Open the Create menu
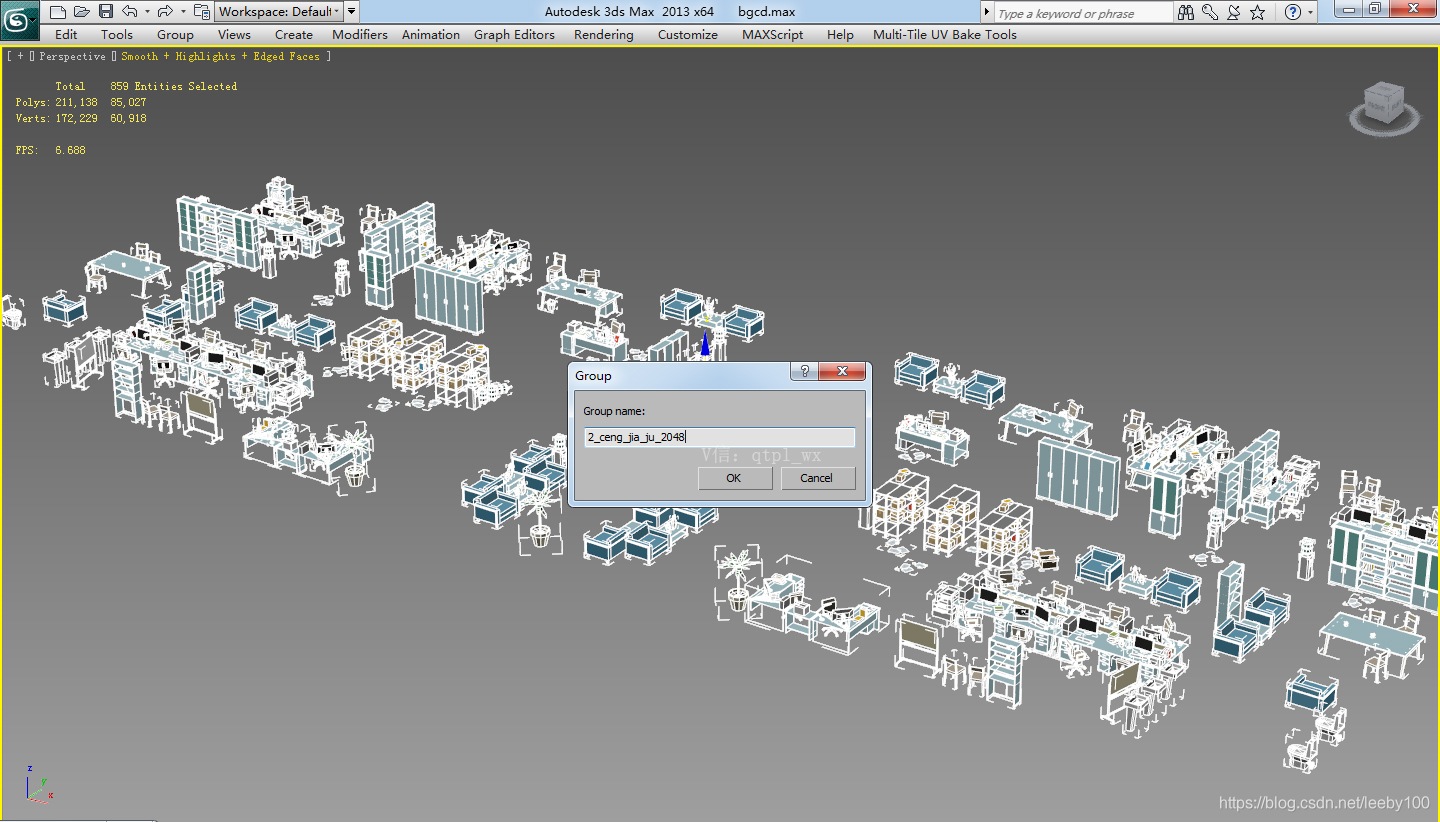Image resolution: width=1440 pixels, height=822 pixels. 294,34
